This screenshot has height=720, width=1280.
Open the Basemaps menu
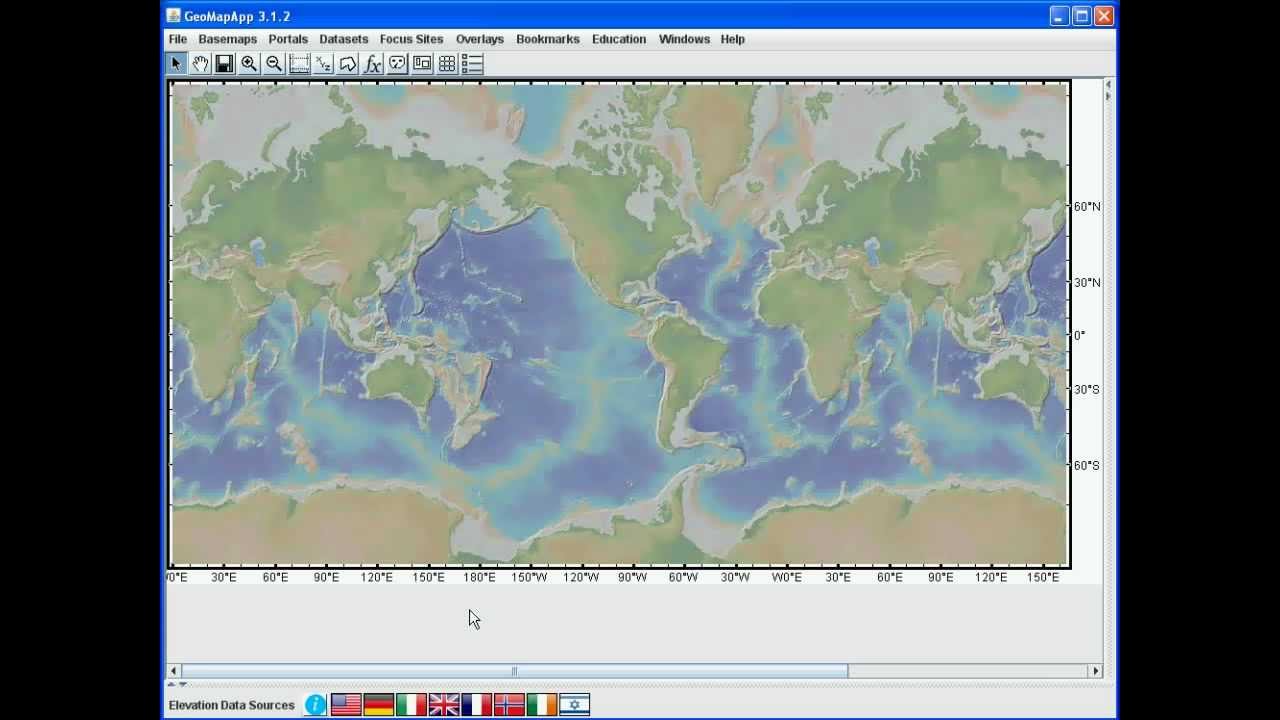coord(228,39)
